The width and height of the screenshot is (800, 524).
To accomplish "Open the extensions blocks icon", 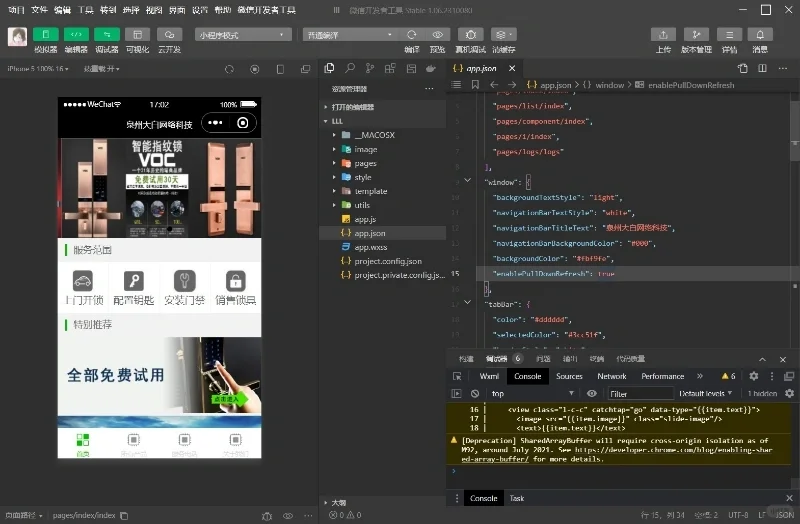I will tap(390, 68).
